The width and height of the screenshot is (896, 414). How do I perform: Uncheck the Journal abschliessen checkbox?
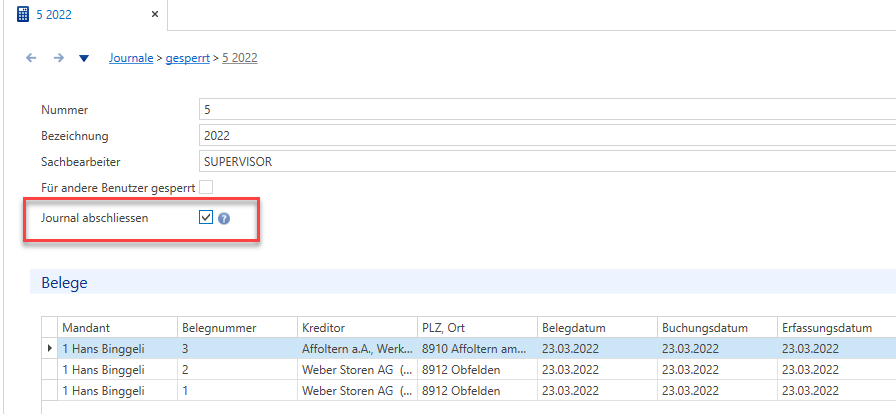[206, 218]
